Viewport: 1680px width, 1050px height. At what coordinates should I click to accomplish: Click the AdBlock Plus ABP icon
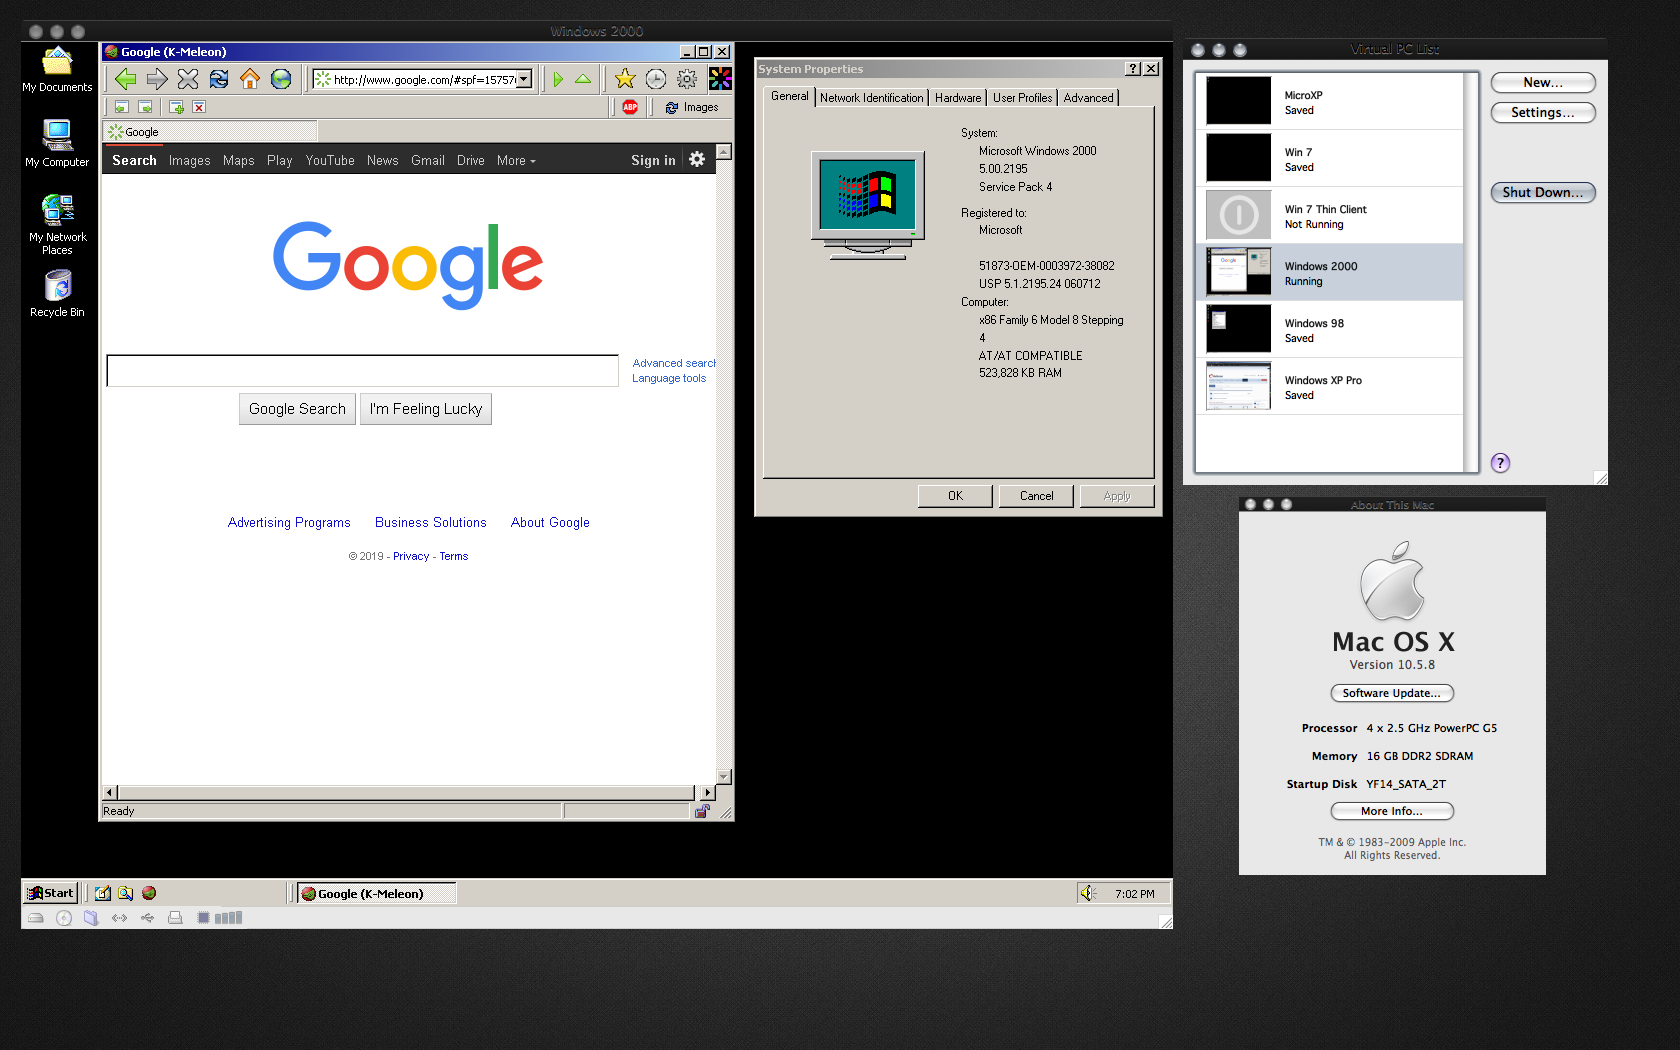click(x=630, y=107)
